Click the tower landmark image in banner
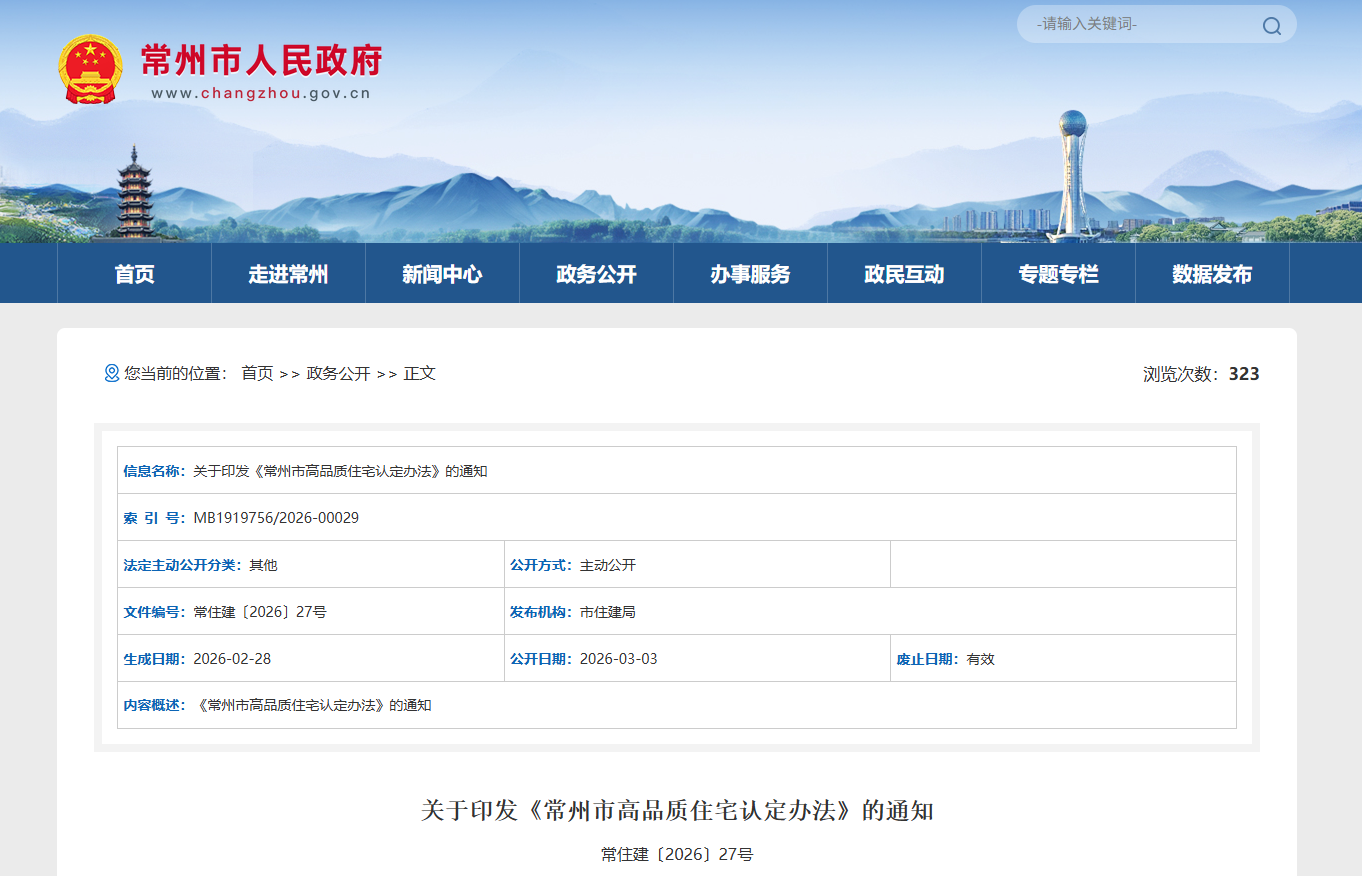 pos(1072,175)
